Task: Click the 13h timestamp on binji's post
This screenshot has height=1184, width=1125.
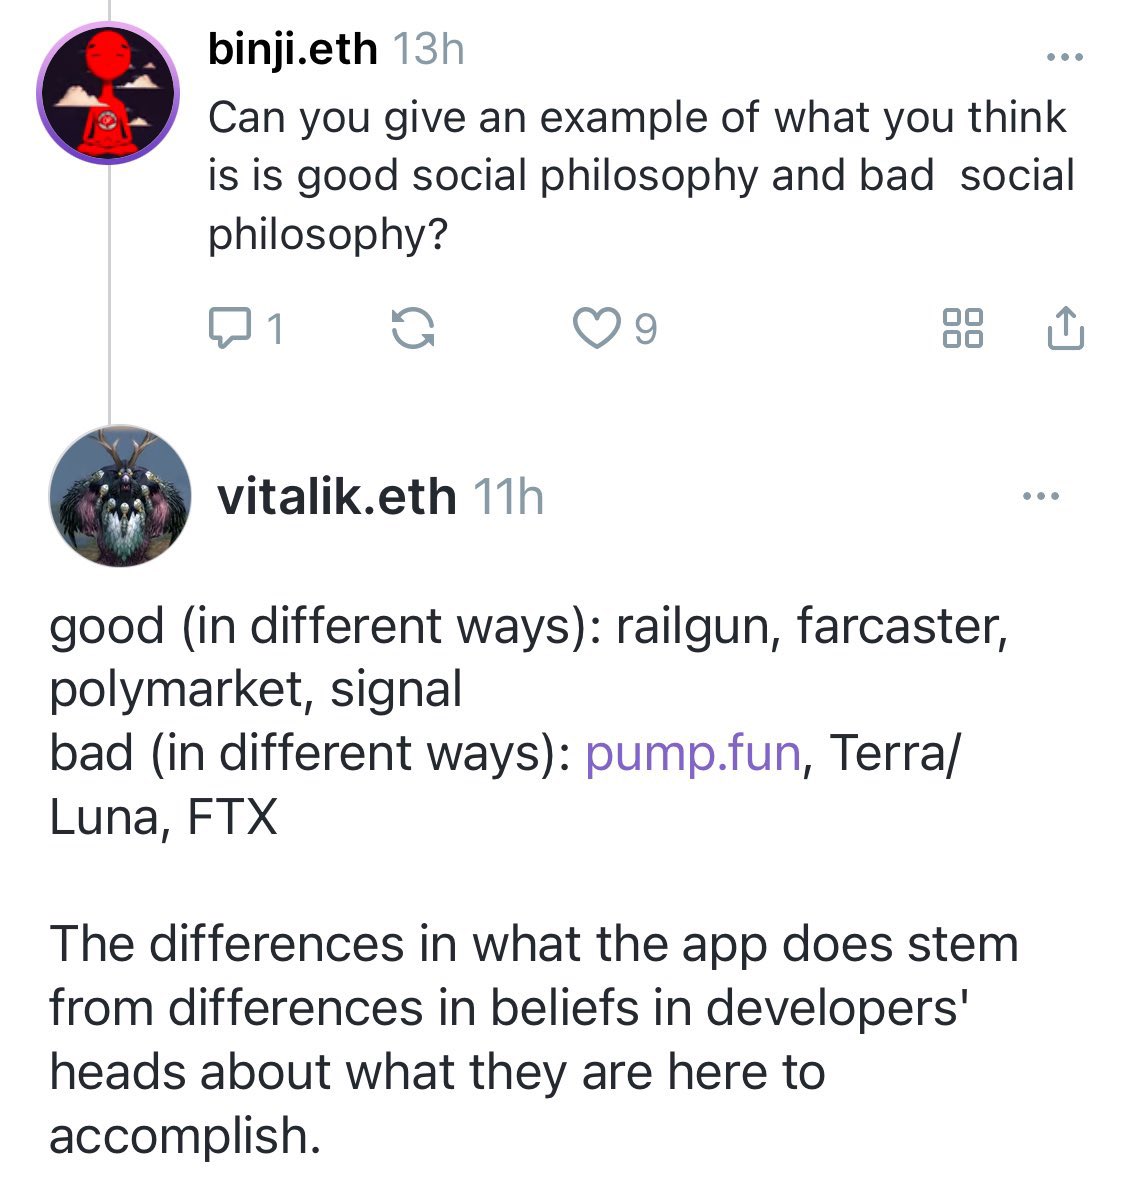Action: point(428,49)
